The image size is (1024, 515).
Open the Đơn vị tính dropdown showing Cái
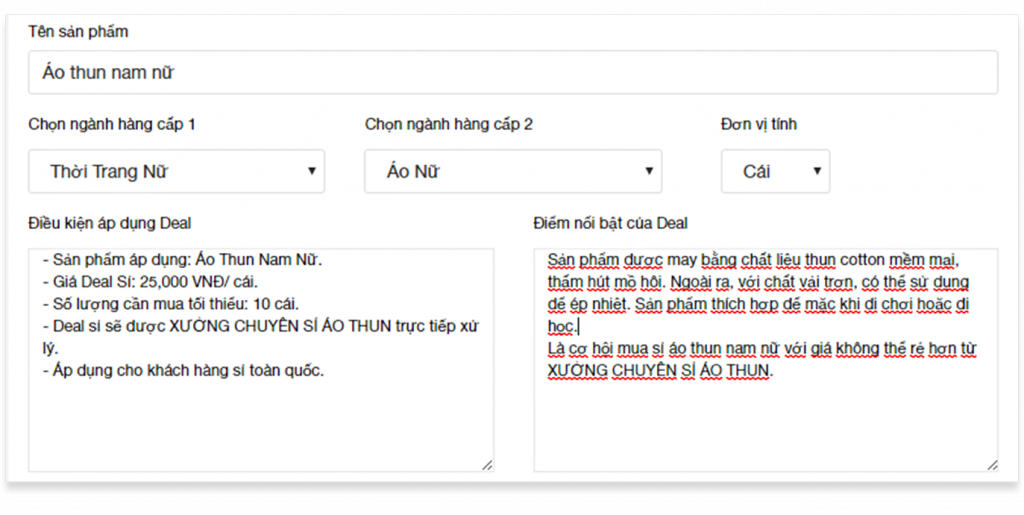(775, 171)
